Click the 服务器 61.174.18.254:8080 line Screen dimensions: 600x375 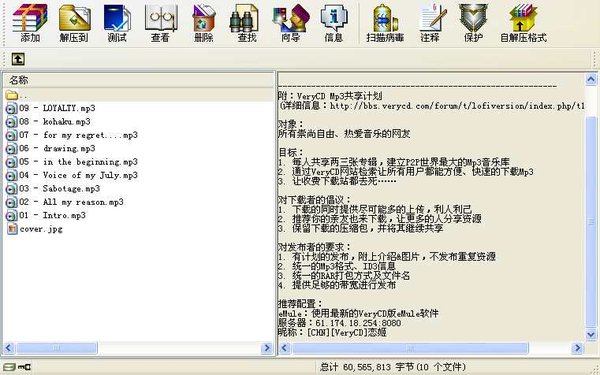click(340, 323)
